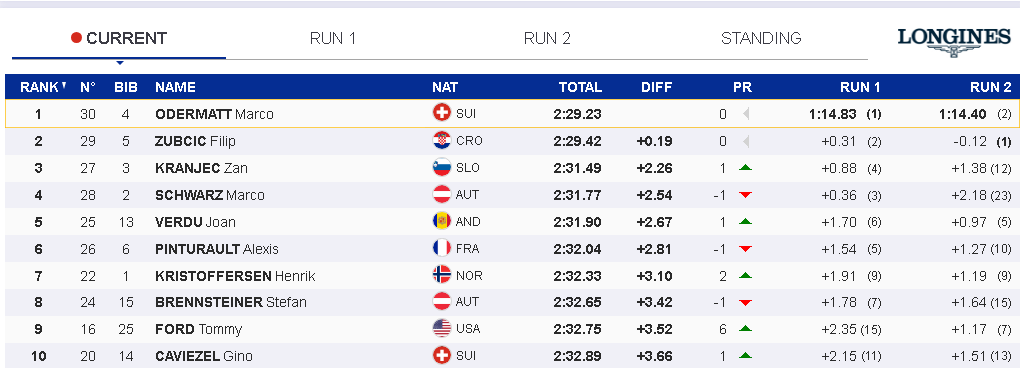The height and width of the screenshot is (368, 1020).
Task: Sort table by RANK column arrow
Action: (x=64, y=86)
